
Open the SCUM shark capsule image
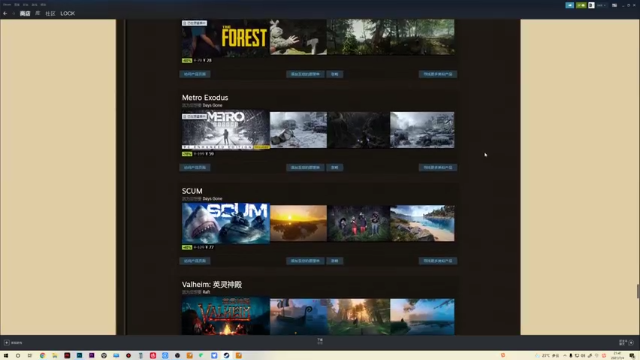[226, 223]
